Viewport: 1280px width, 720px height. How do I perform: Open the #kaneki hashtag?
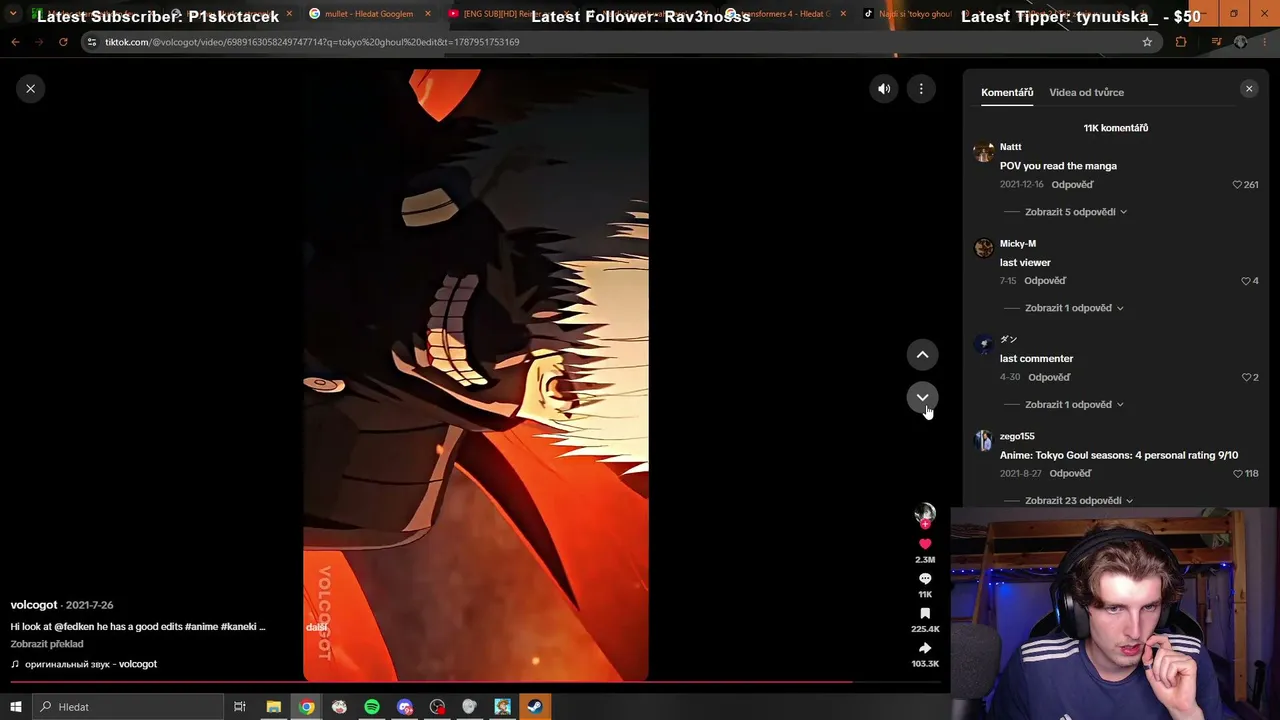pyautogui.click(x=239, y=627)
